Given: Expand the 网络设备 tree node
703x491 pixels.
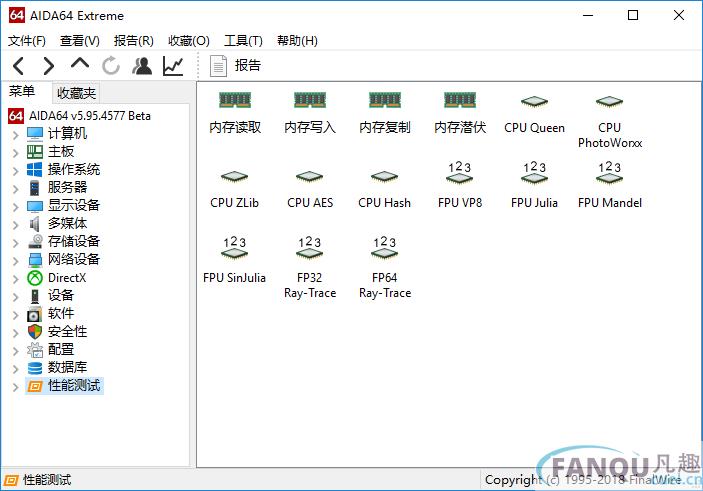Looking at the screenshot, I should pyautogui.click(x=15, y=260).
